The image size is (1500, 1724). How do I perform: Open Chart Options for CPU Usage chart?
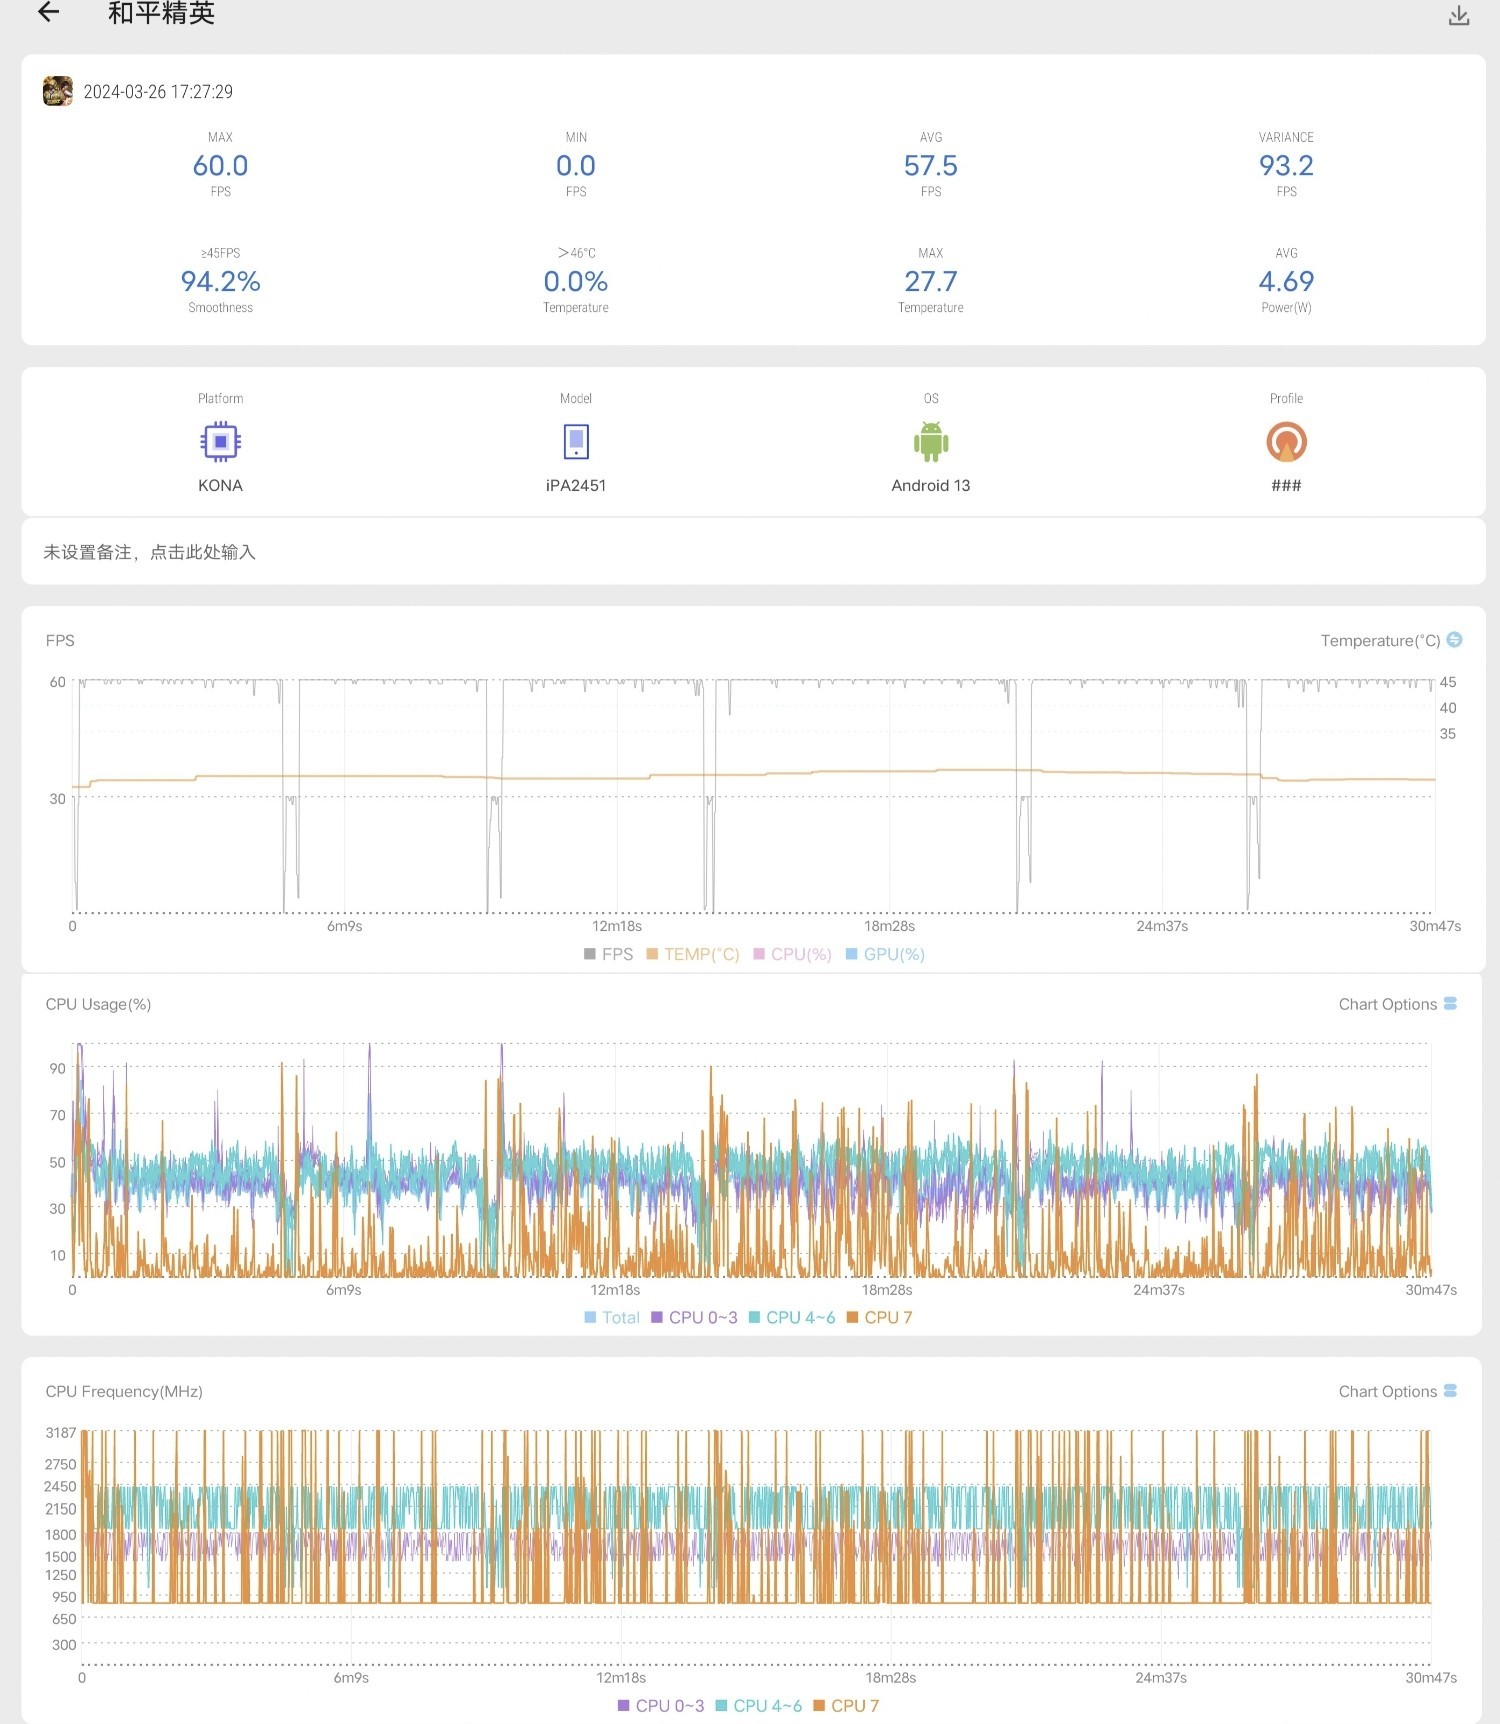(1397, 1004)
